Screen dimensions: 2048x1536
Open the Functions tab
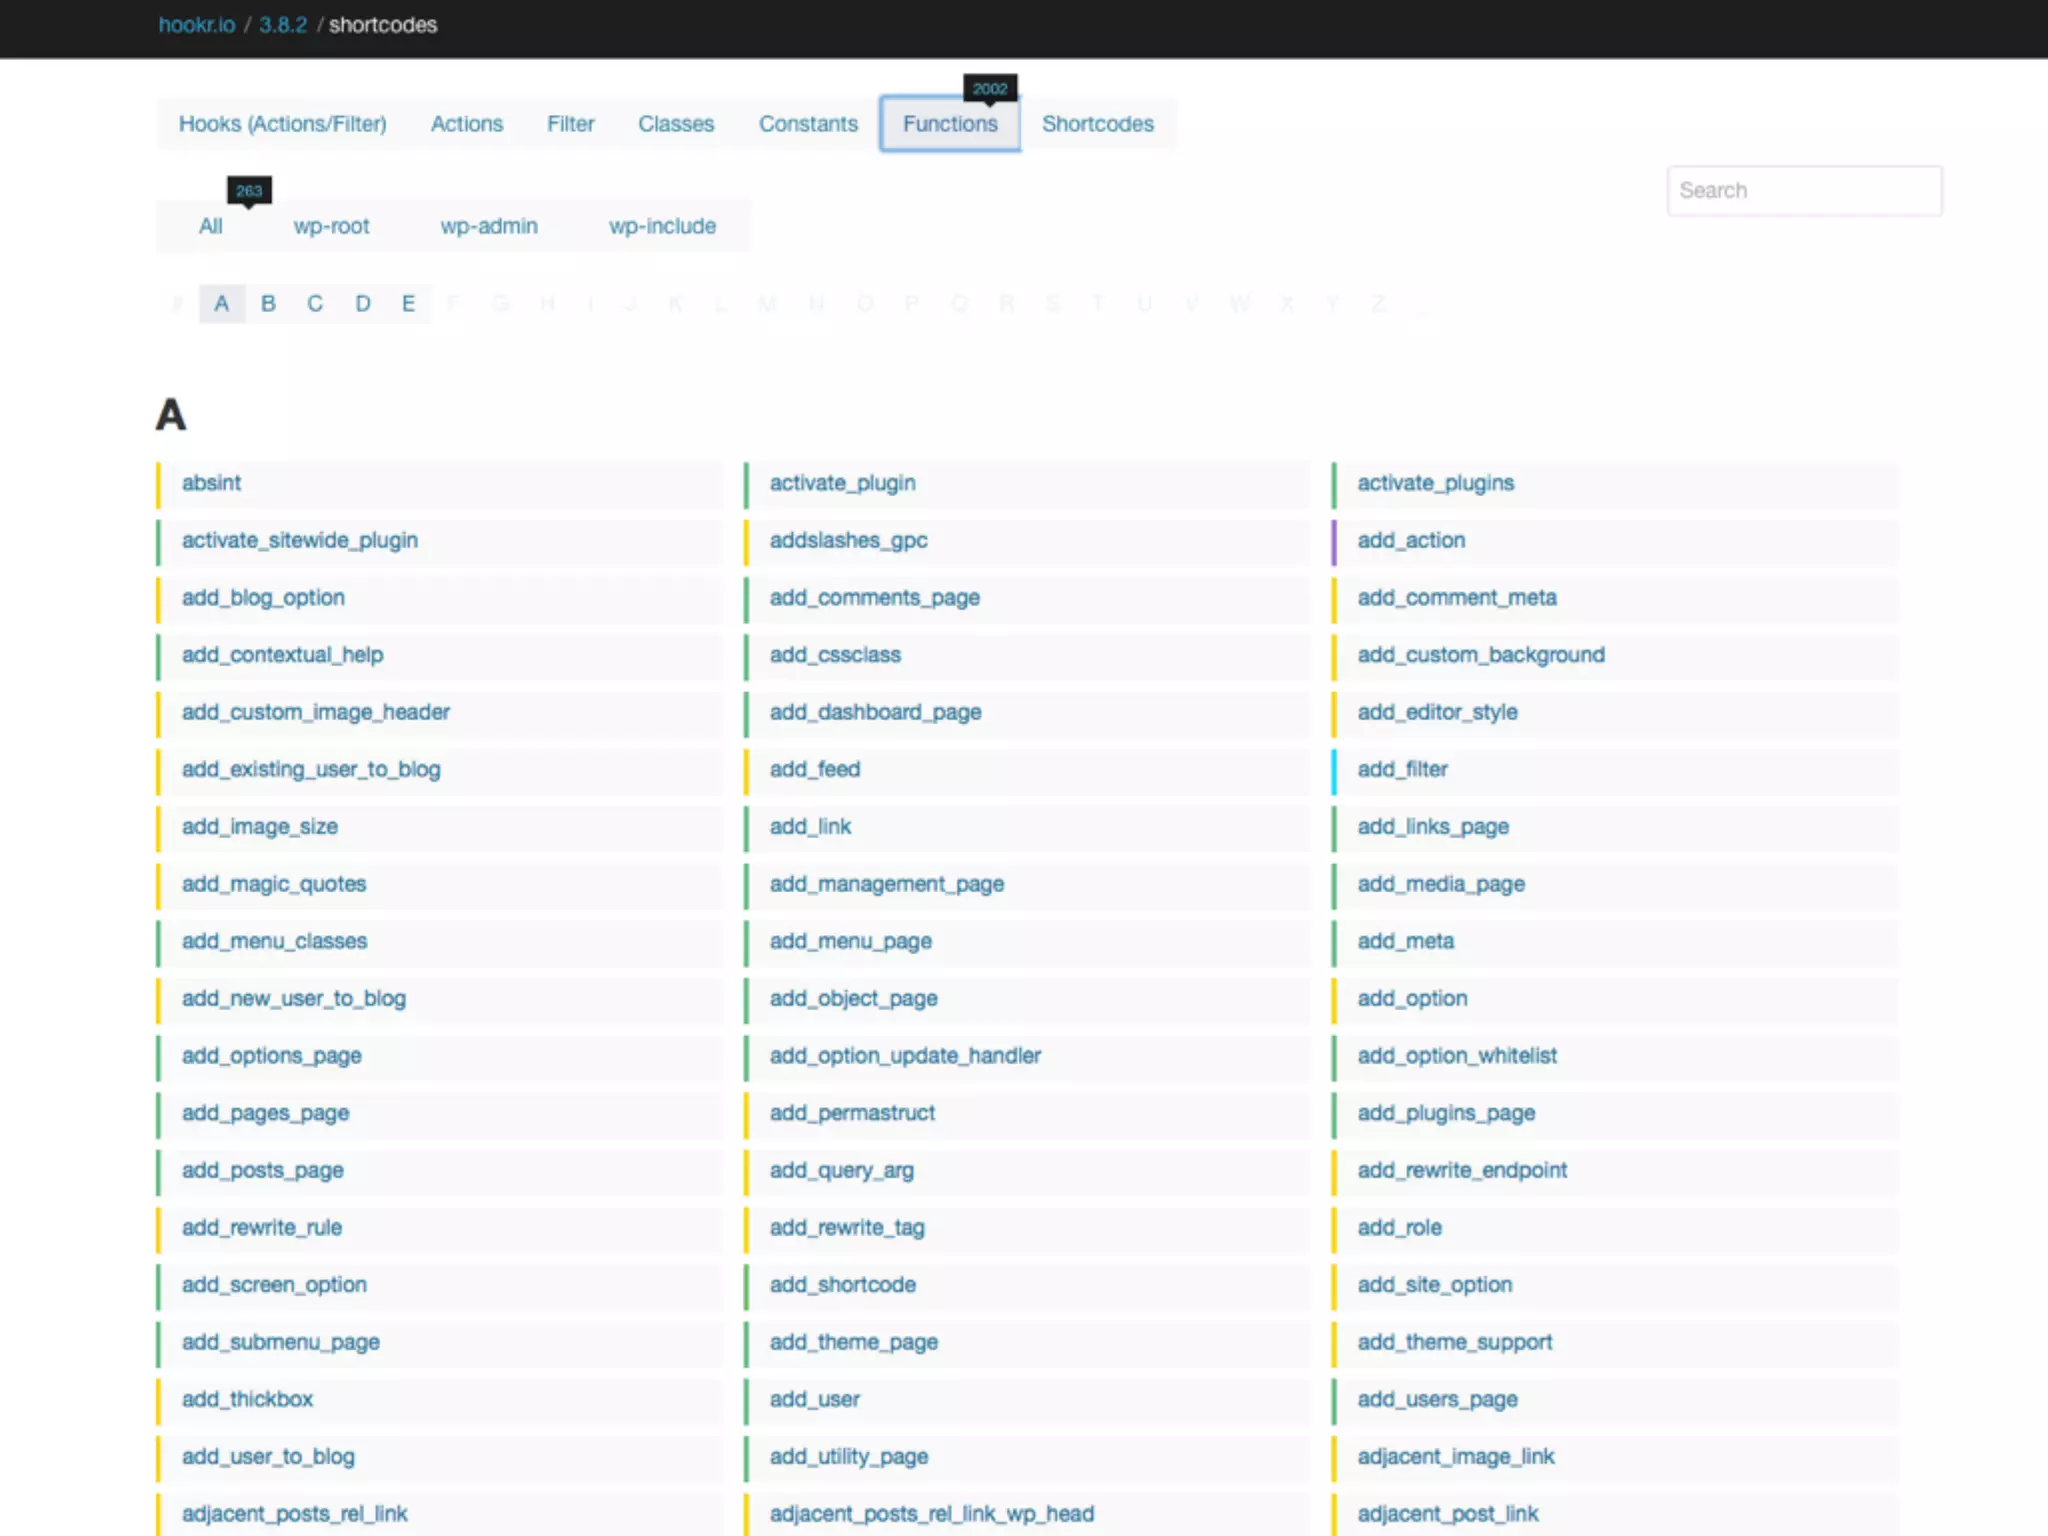[949, 124]
